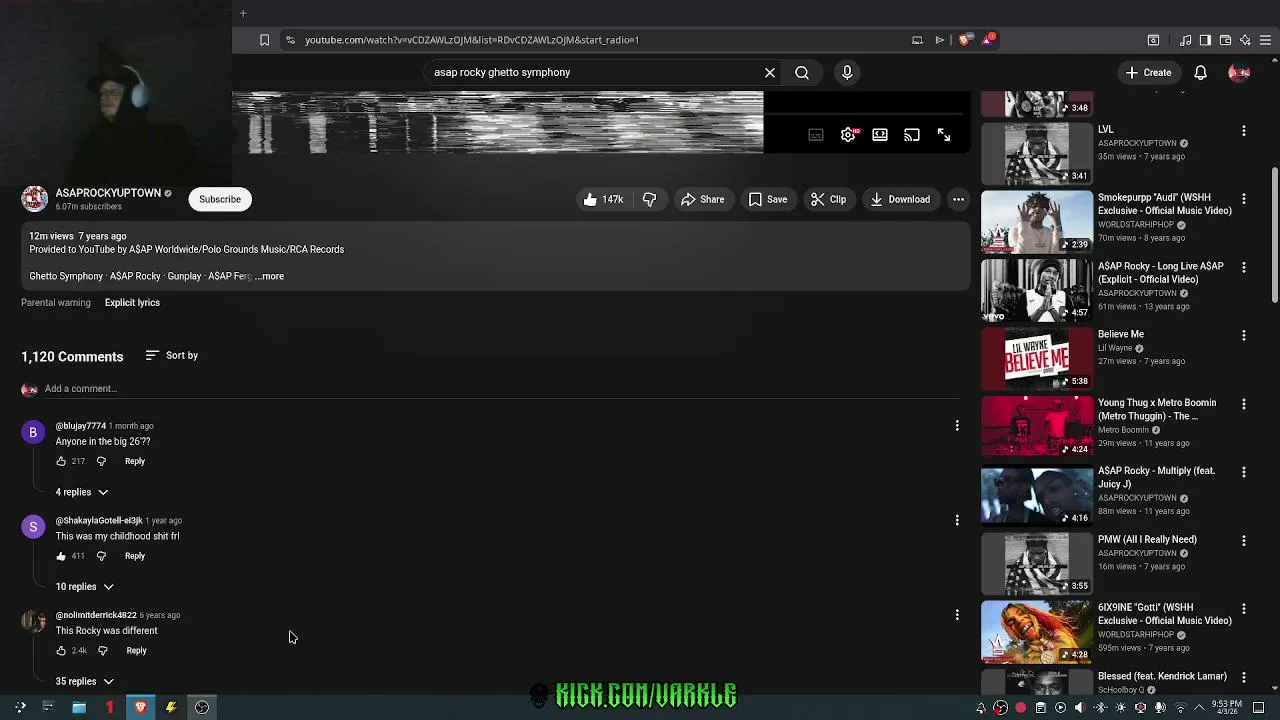Viewport: 1280px width, 720px height.
Task: Open the ASAPROCKYUPTOWN channel avatar
Action: 35,199
